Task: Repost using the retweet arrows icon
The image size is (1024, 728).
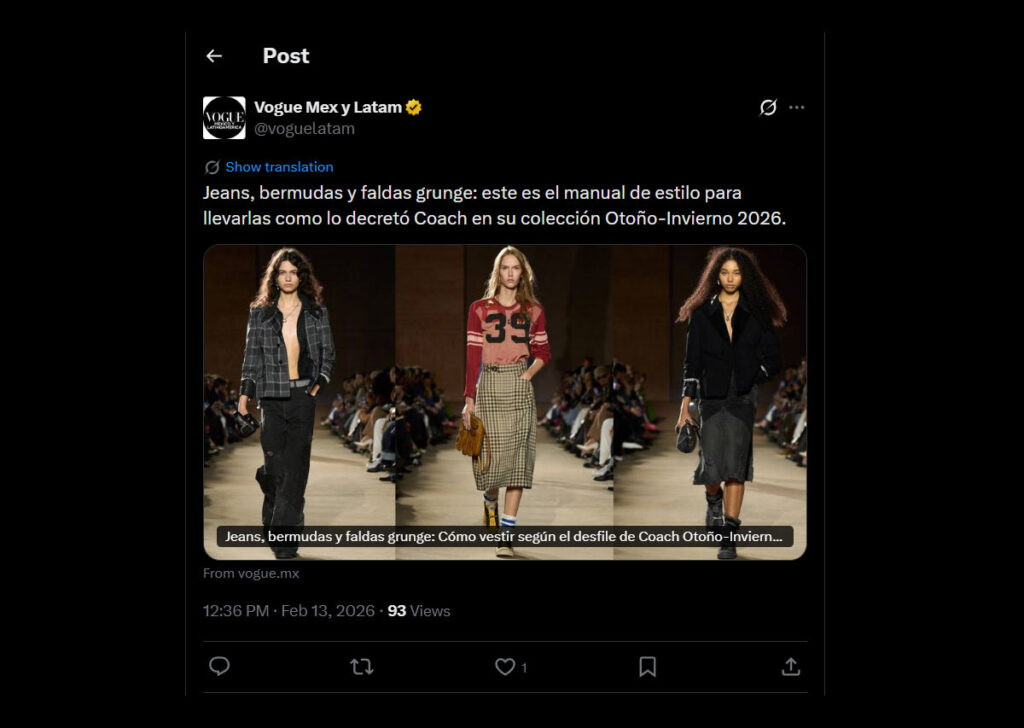Action: pos(362,666)
